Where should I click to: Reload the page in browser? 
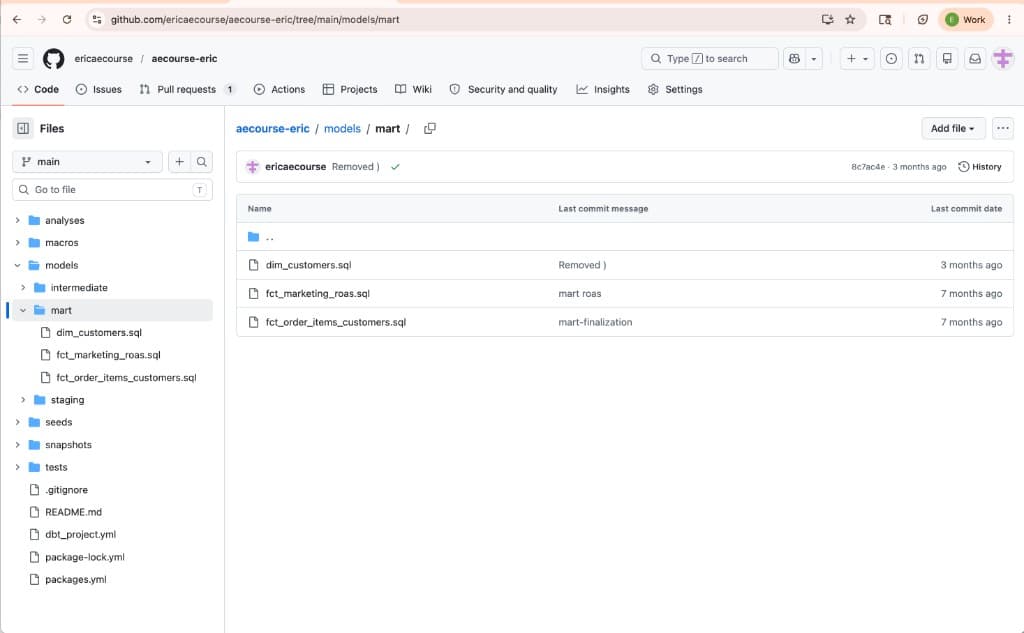pos(67,20)
